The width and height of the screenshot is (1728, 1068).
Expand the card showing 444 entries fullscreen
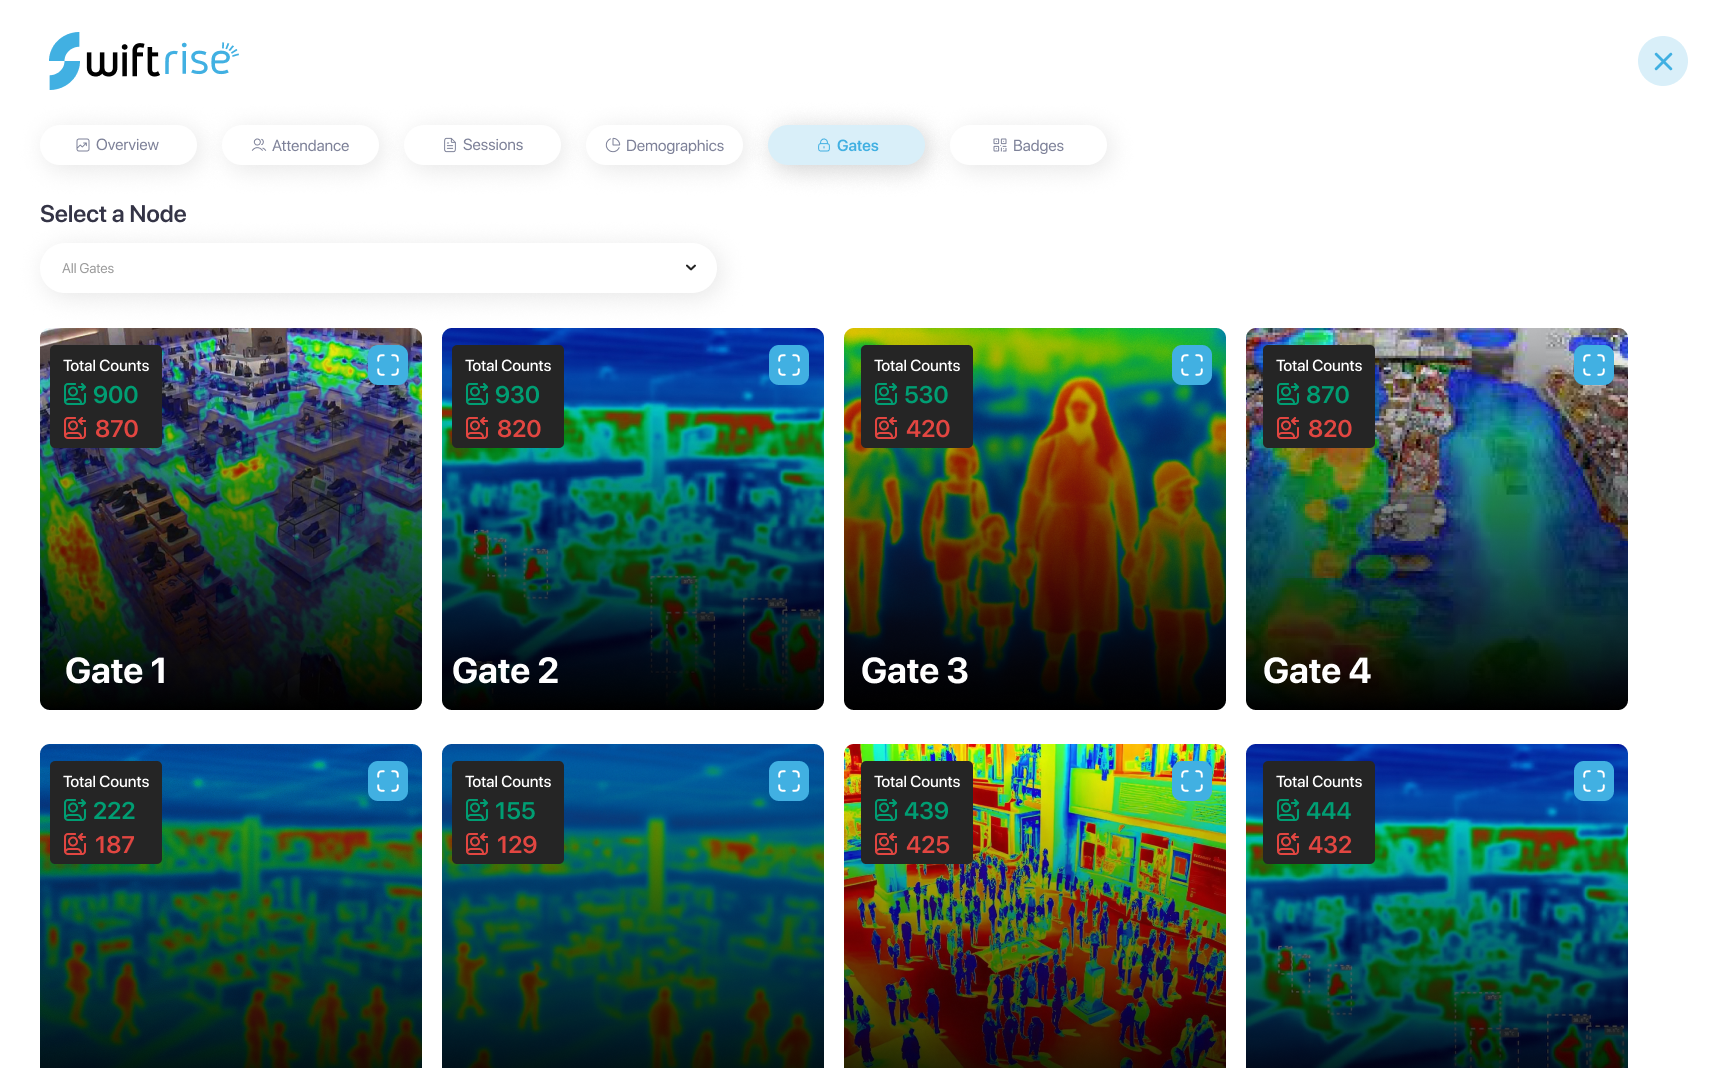[1593, 781]
